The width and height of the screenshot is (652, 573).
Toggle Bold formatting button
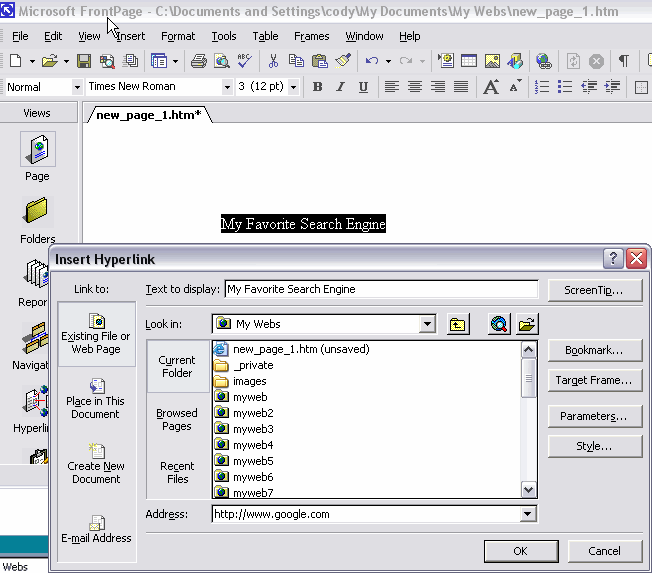click(x=318, y=87)
